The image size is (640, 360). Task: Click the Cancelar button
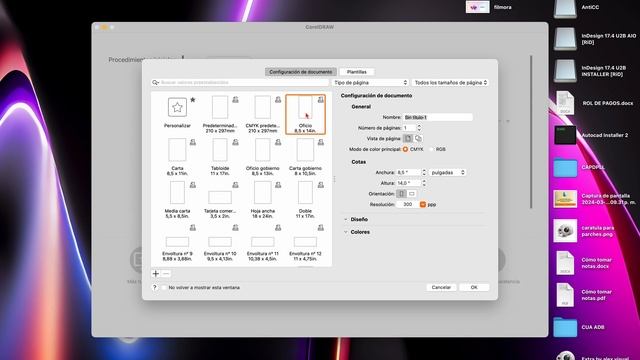tap(441, 287)
